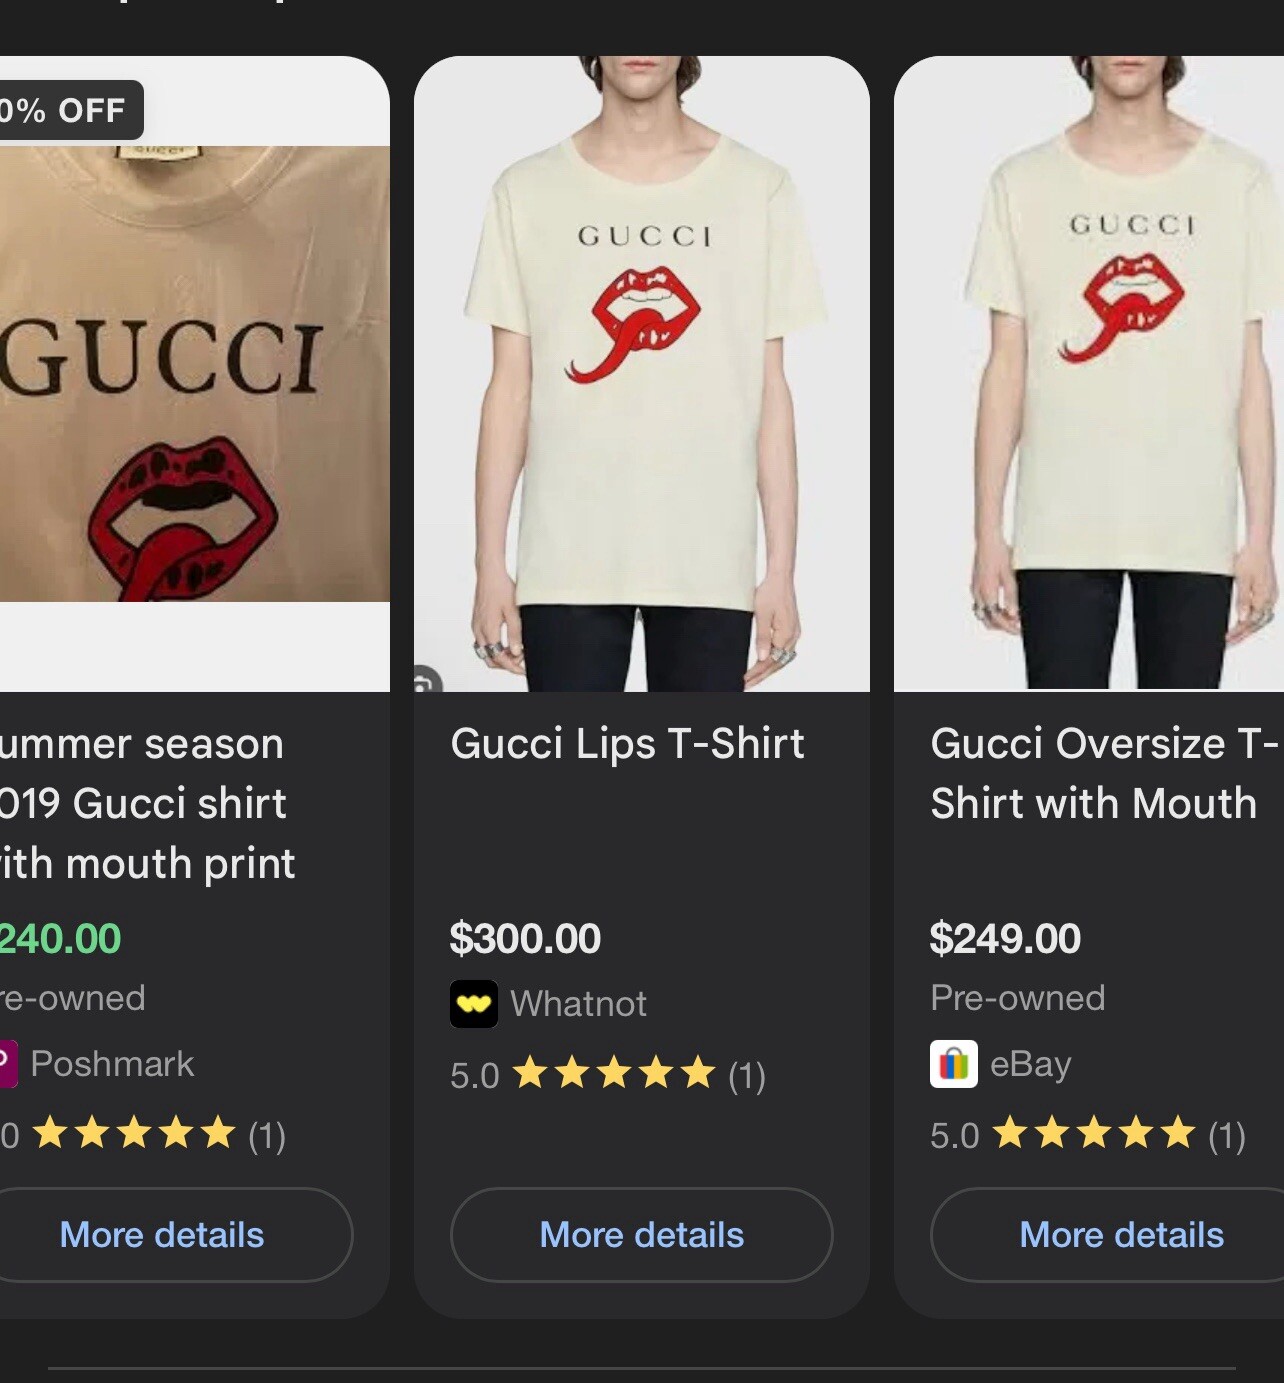Click the review count link on the Whatnot listing

[746, 1077]
